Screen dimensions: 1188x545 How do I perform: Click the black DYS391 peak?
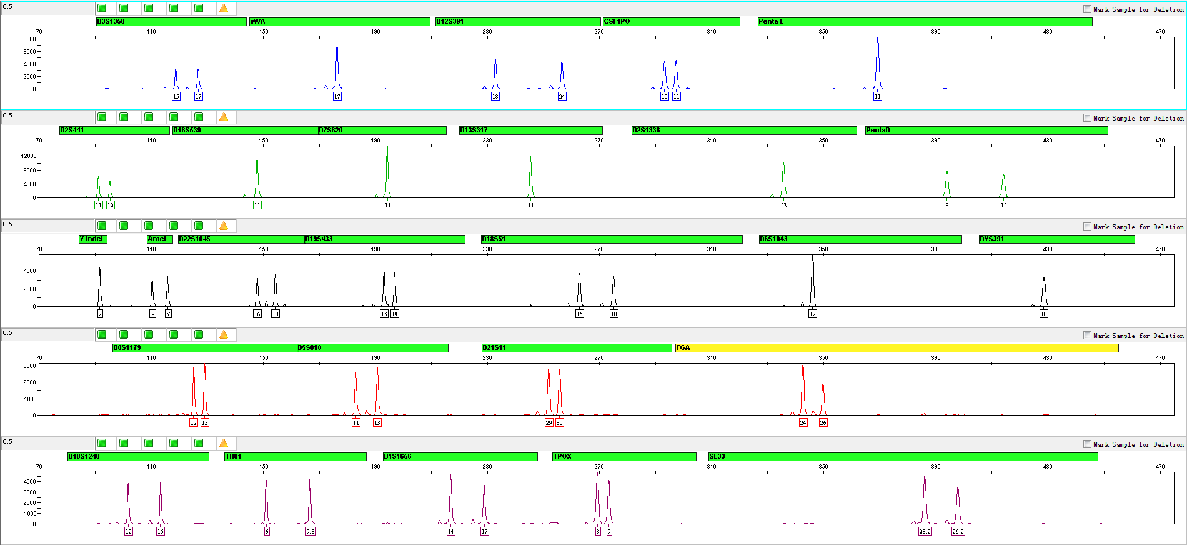click(x=1044, y=292)
